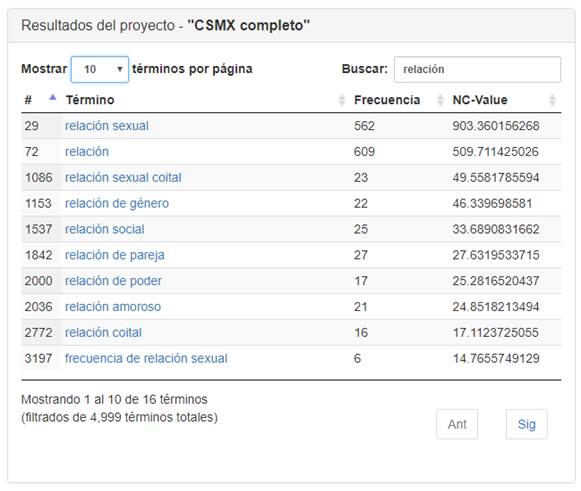Click the Buscar search field
This screenshot has height=491, width=581.
click(477, 69)
